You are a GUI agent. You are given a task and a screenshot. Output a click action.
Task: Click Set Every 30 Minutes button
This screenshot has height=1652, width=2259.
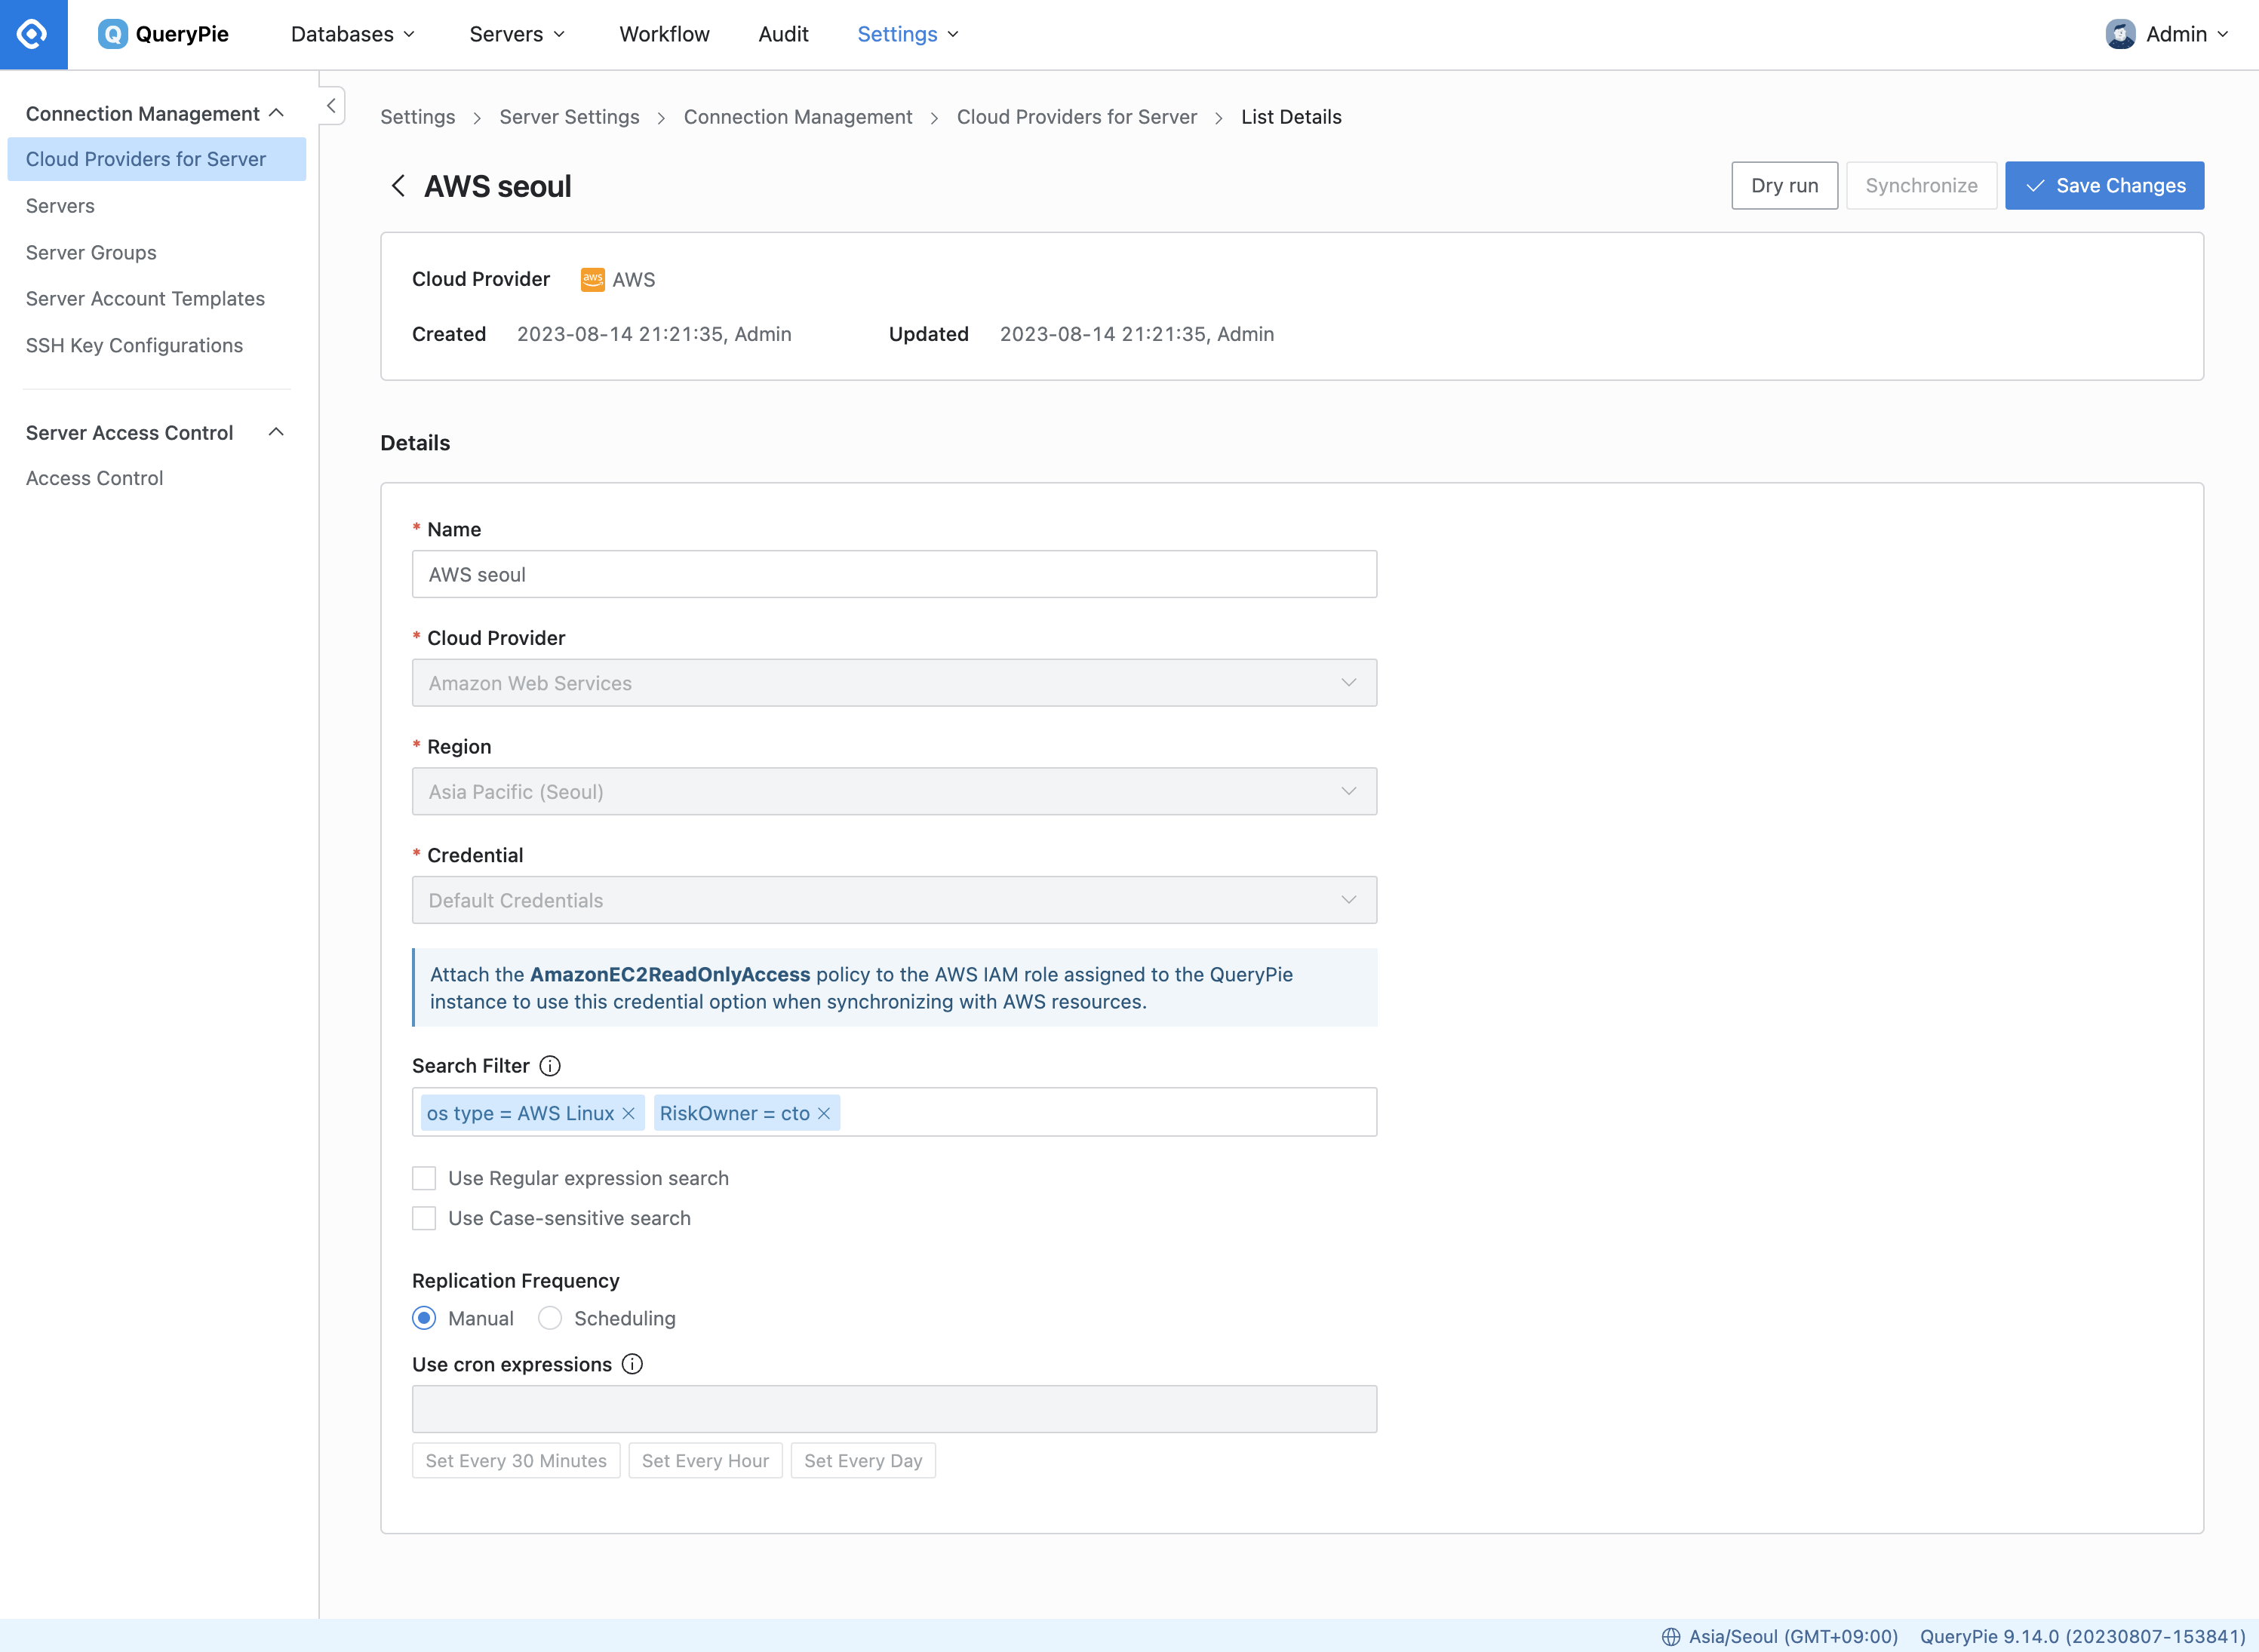pos(516,1460)
